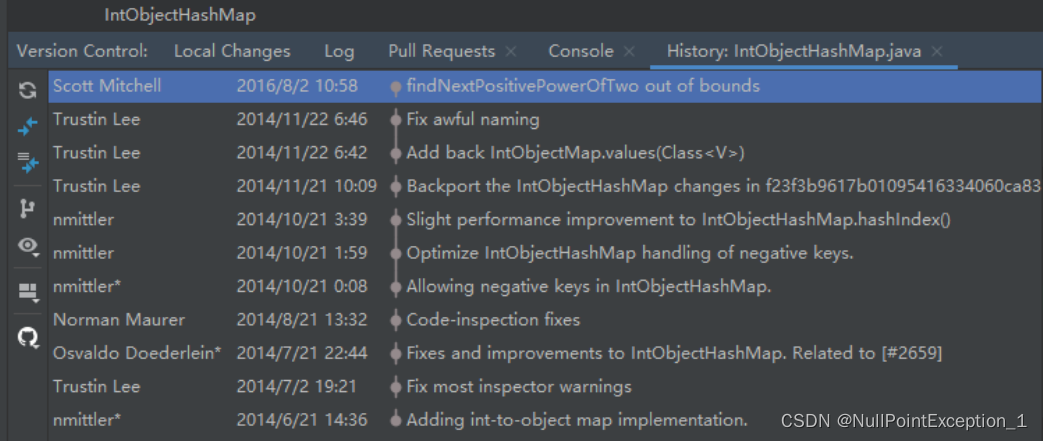
Task: Click the date 2014/7/21 22:44
Action: tap(301, 353)
